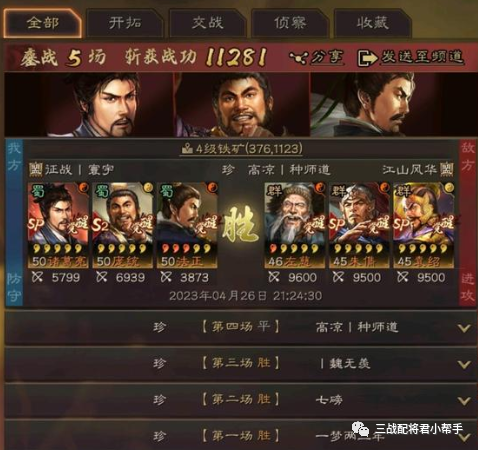Click the send-to-channel arrow icon
The width and height of the screenshot is (478, 450).
coord(368,58)
